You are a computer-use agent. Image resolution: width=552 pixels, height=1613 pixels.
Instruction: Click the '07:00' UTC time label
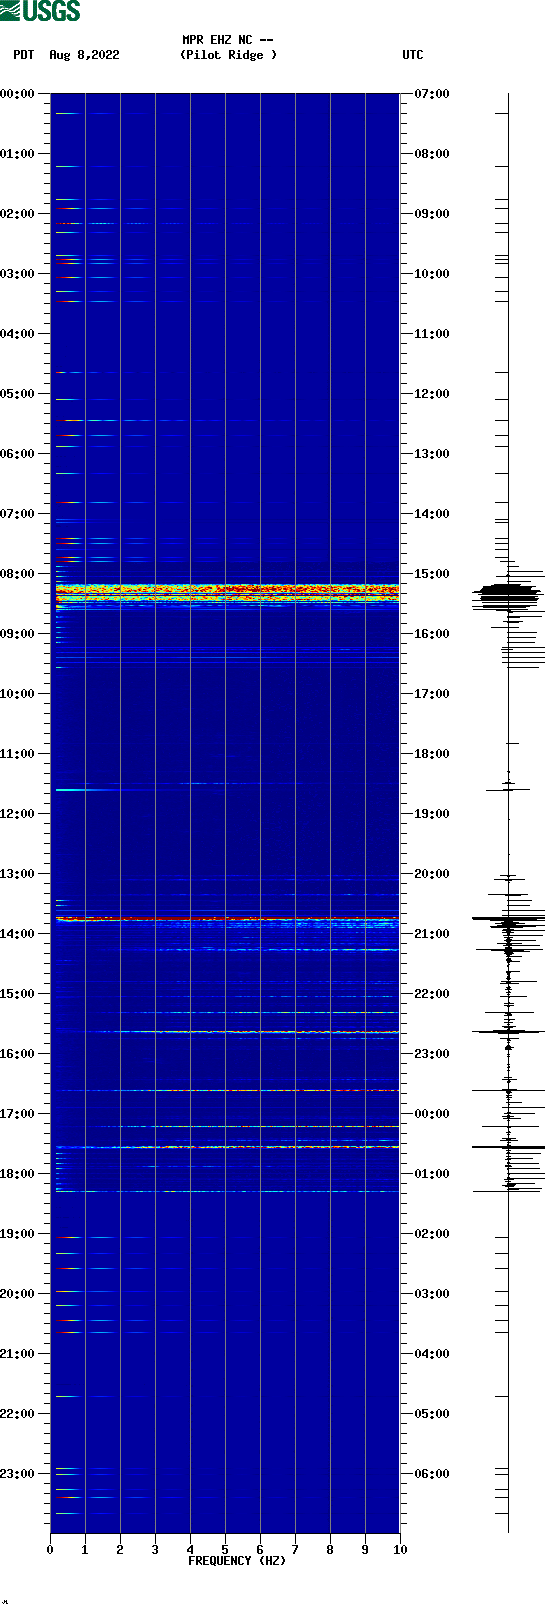(432, 94)
